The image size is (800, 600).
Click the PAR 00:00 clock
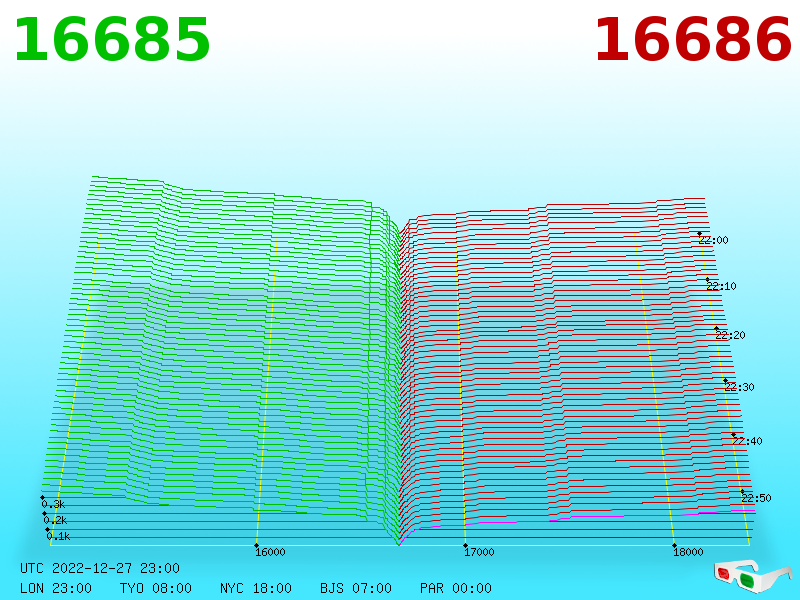pos(456,588)
